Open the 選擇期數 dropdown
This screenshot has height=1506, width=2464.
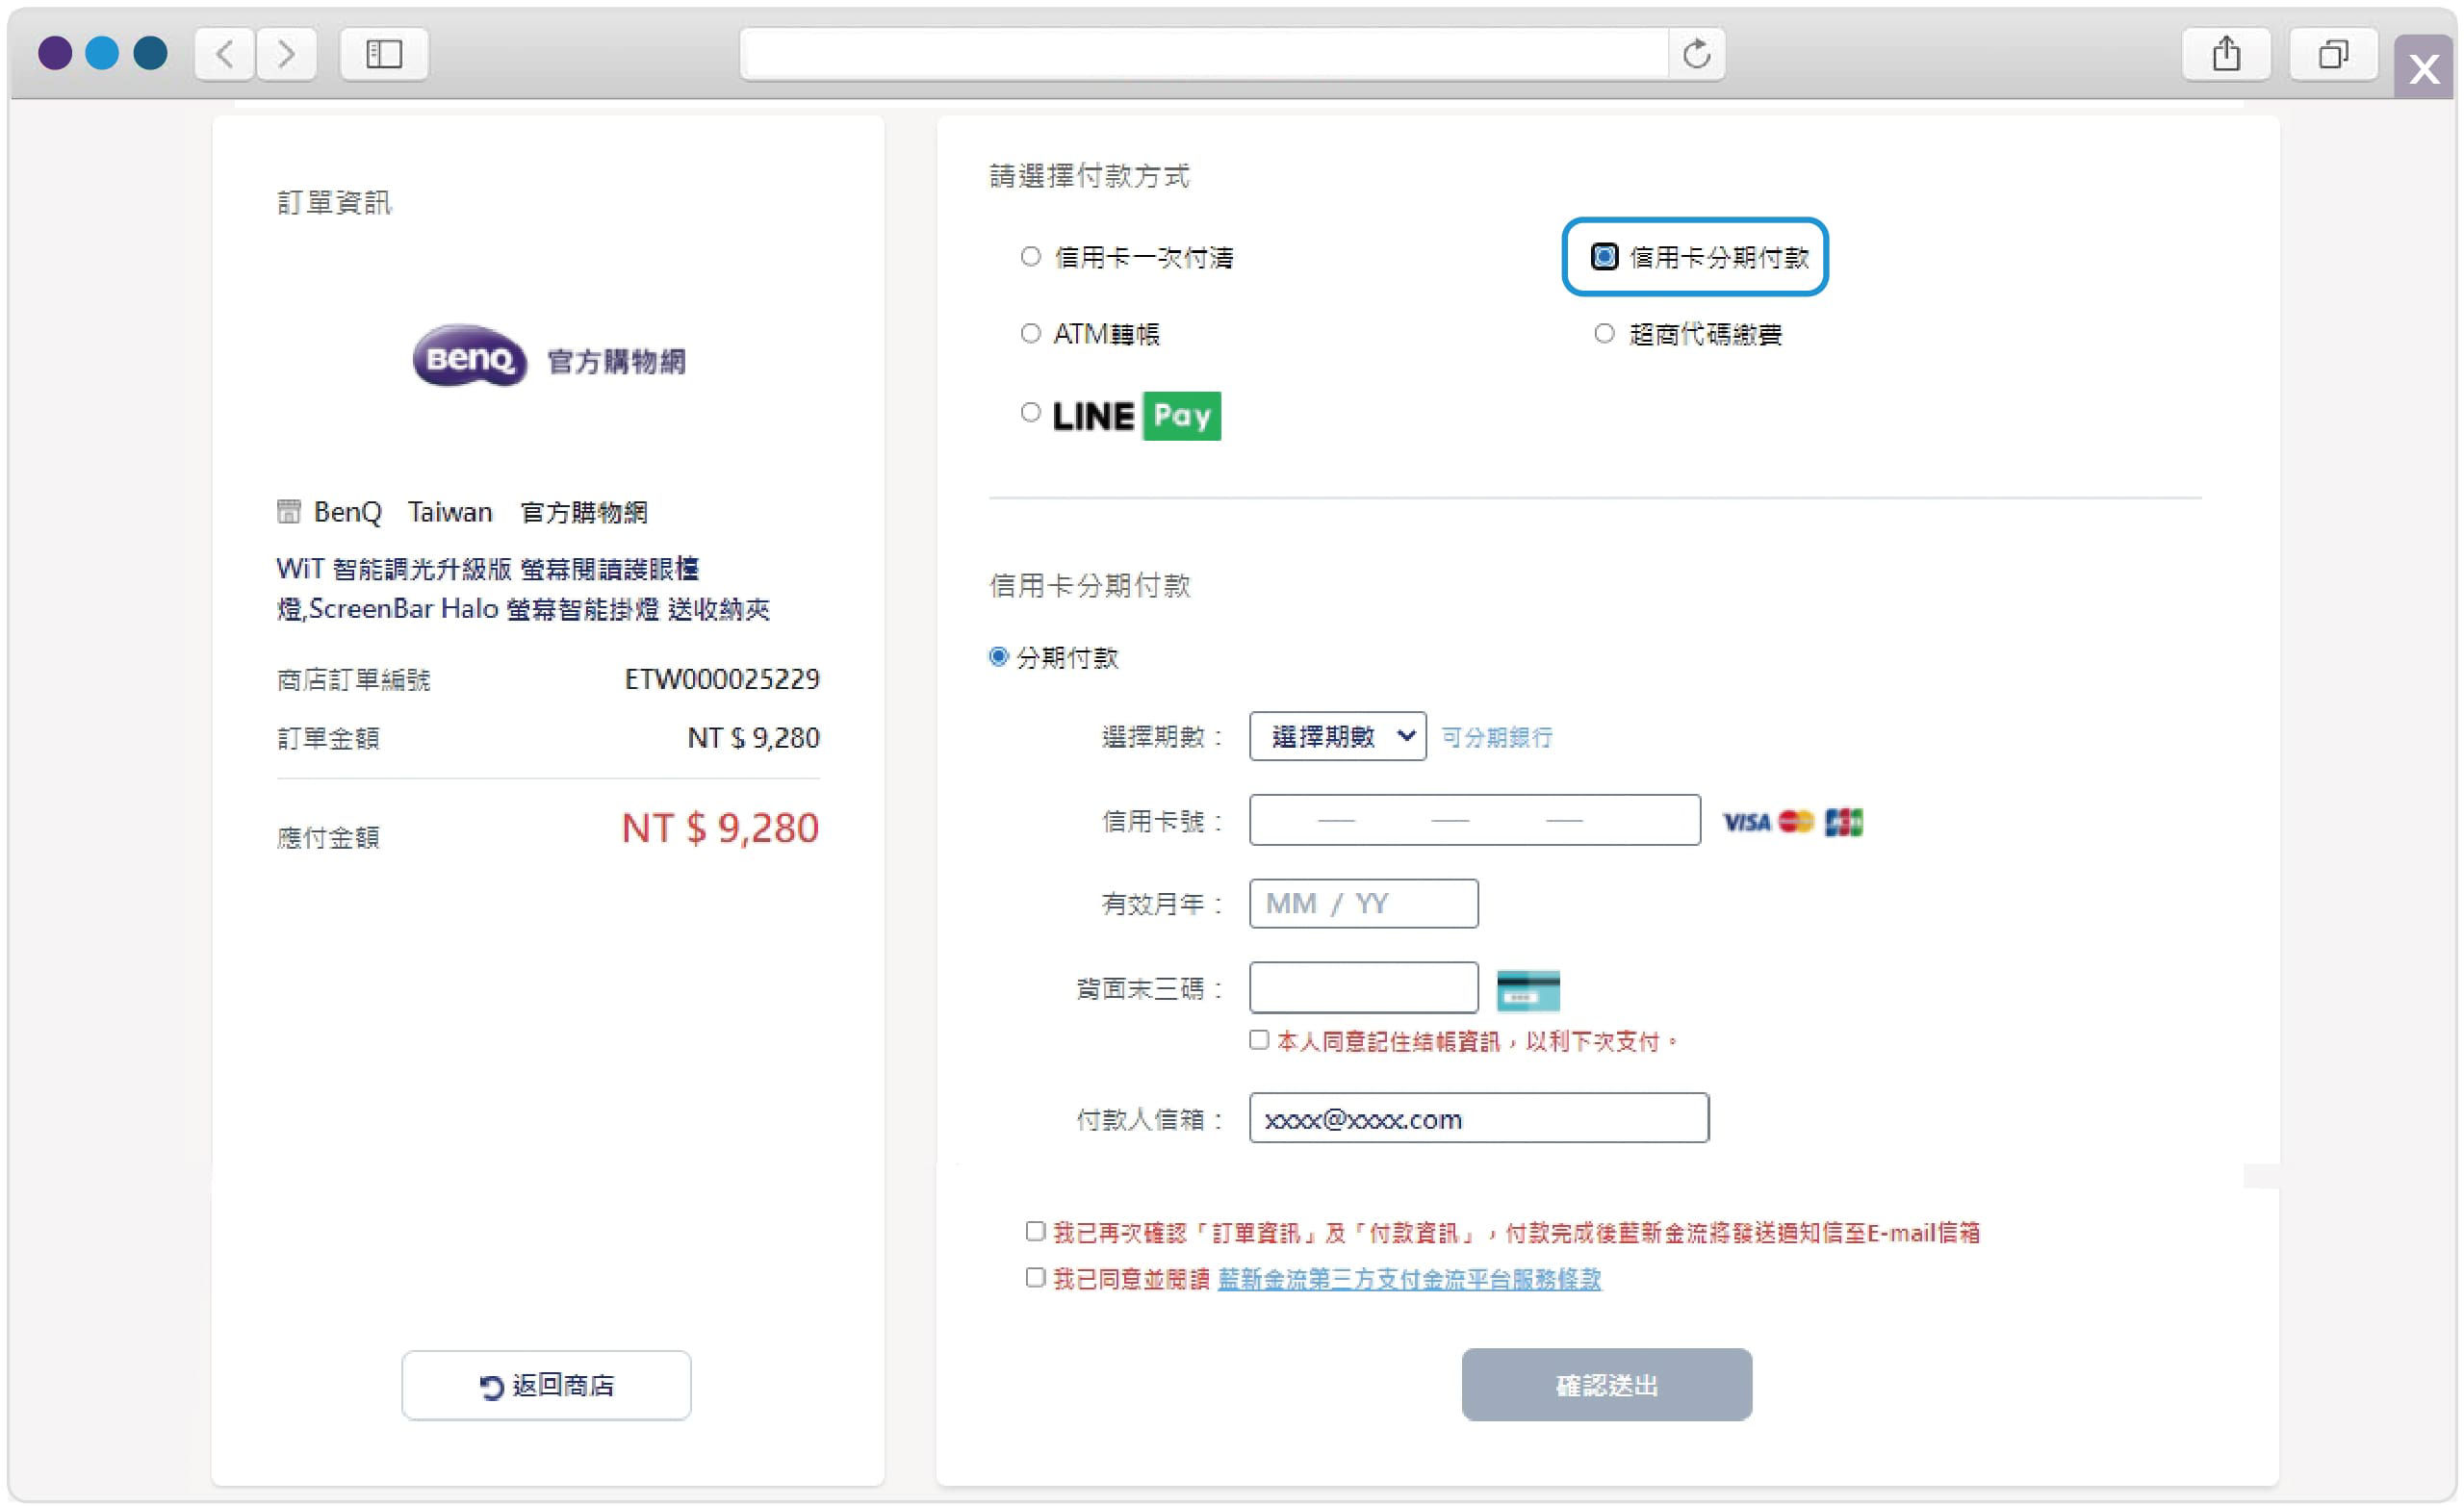pyautogui.click(x=1338, y=737)
